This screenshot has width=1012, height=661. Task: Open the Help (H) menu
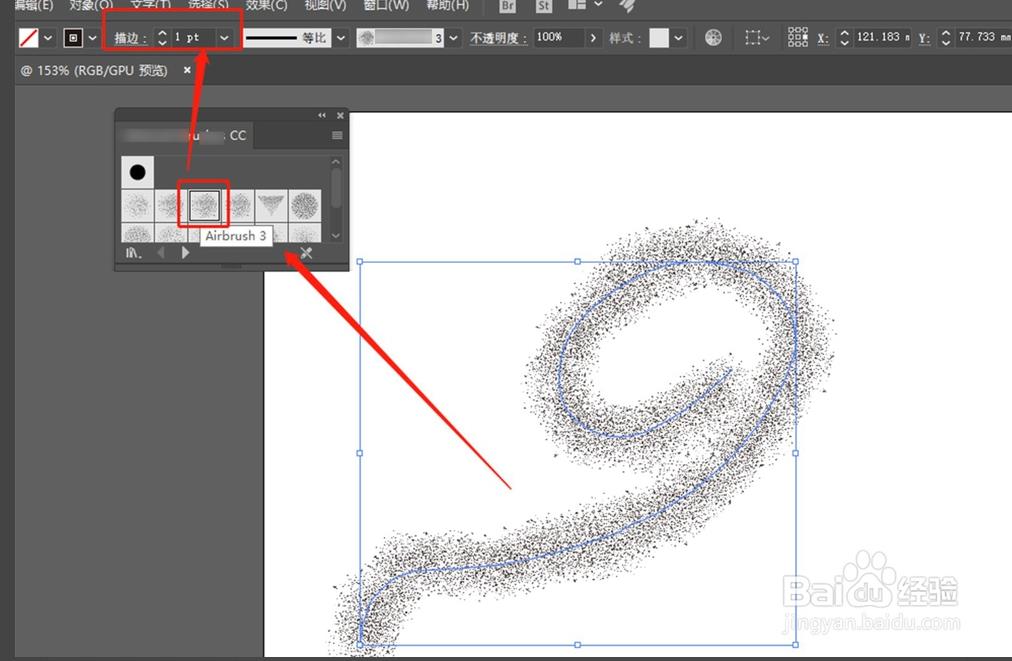tap(447, 5)
